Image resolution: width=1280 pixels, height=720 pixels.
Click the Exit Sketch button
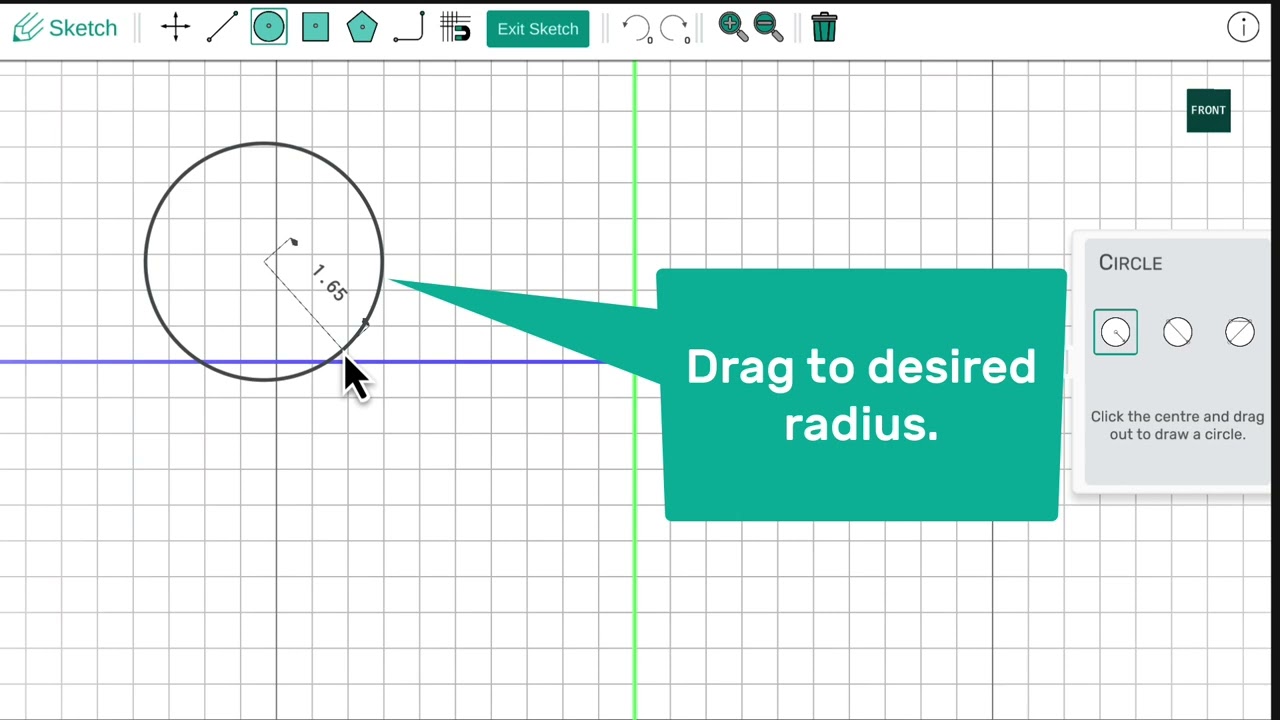coord(538,29)
